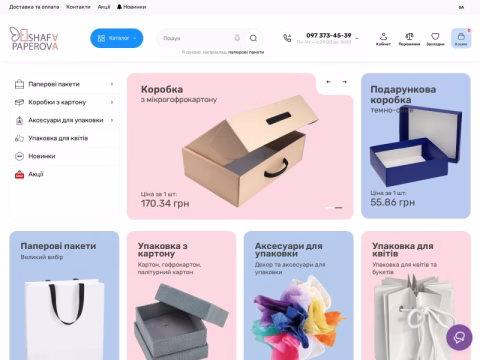This screenshot has width=480, height=360.
Task: Open Акції top menu link
Action: [x=104, y=7]
